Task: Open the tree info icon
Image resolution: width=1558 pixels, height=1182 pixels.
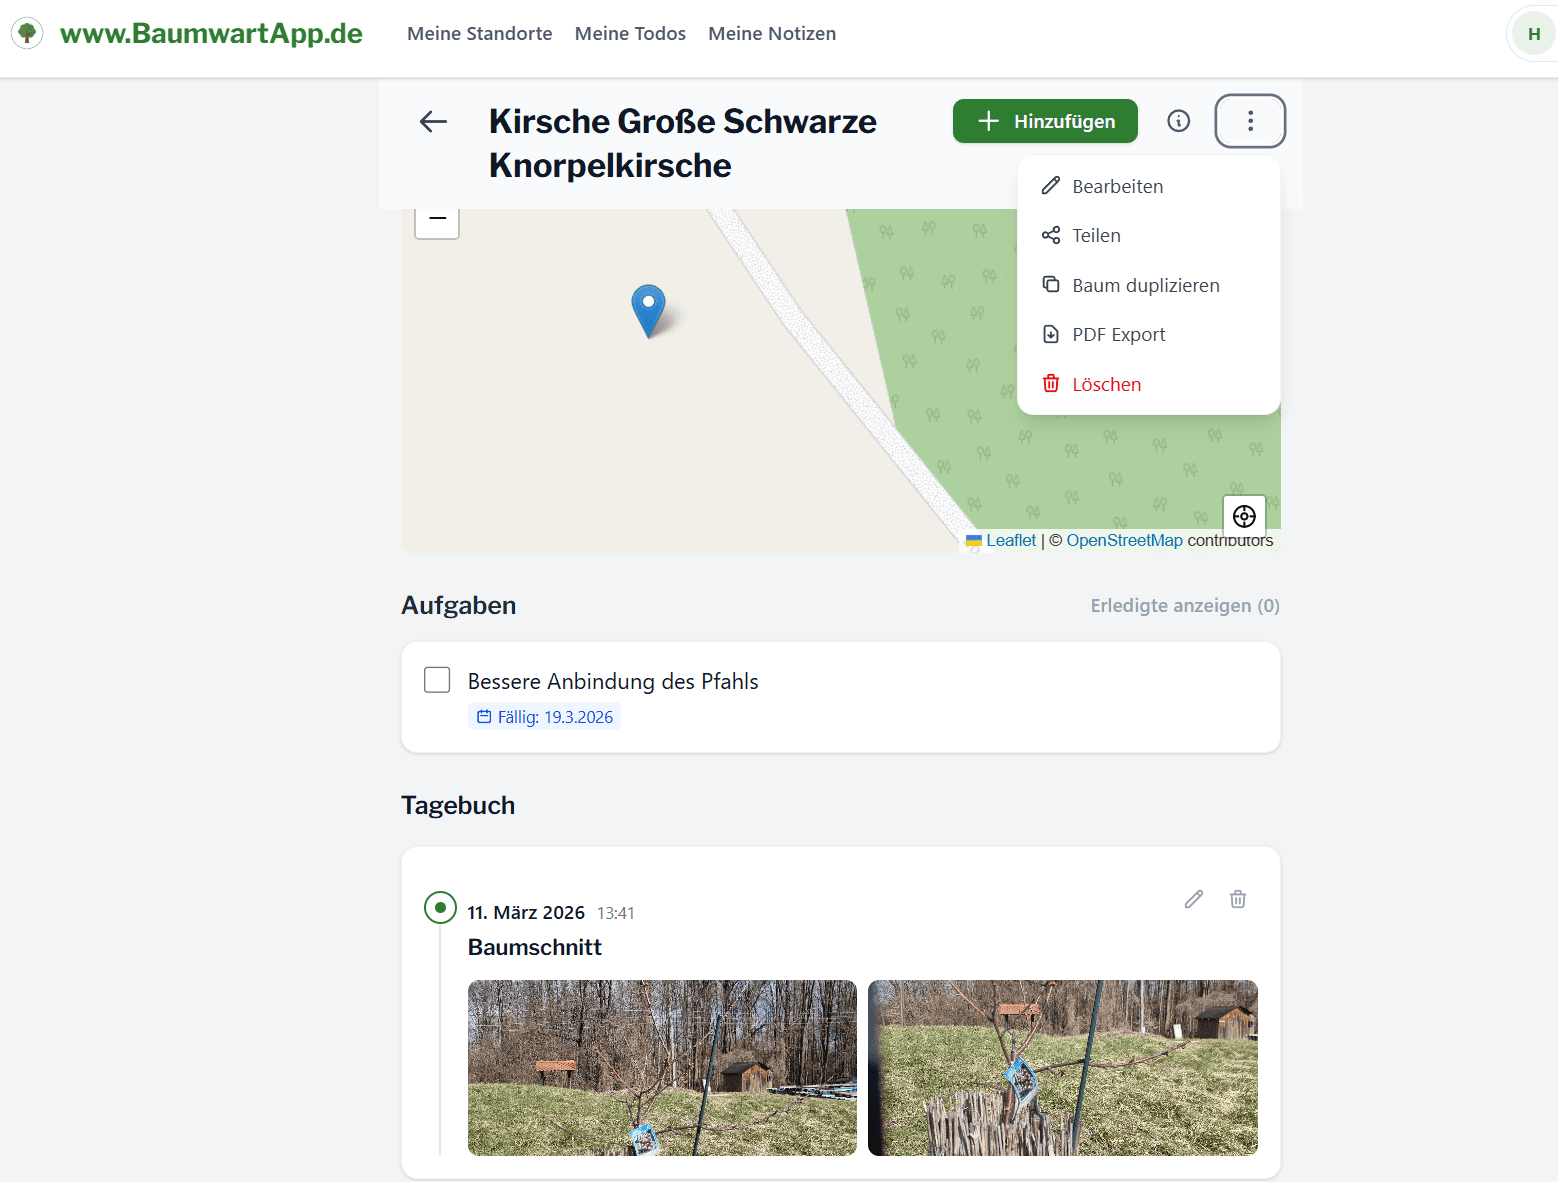Action: click(x=1179, y=121)
